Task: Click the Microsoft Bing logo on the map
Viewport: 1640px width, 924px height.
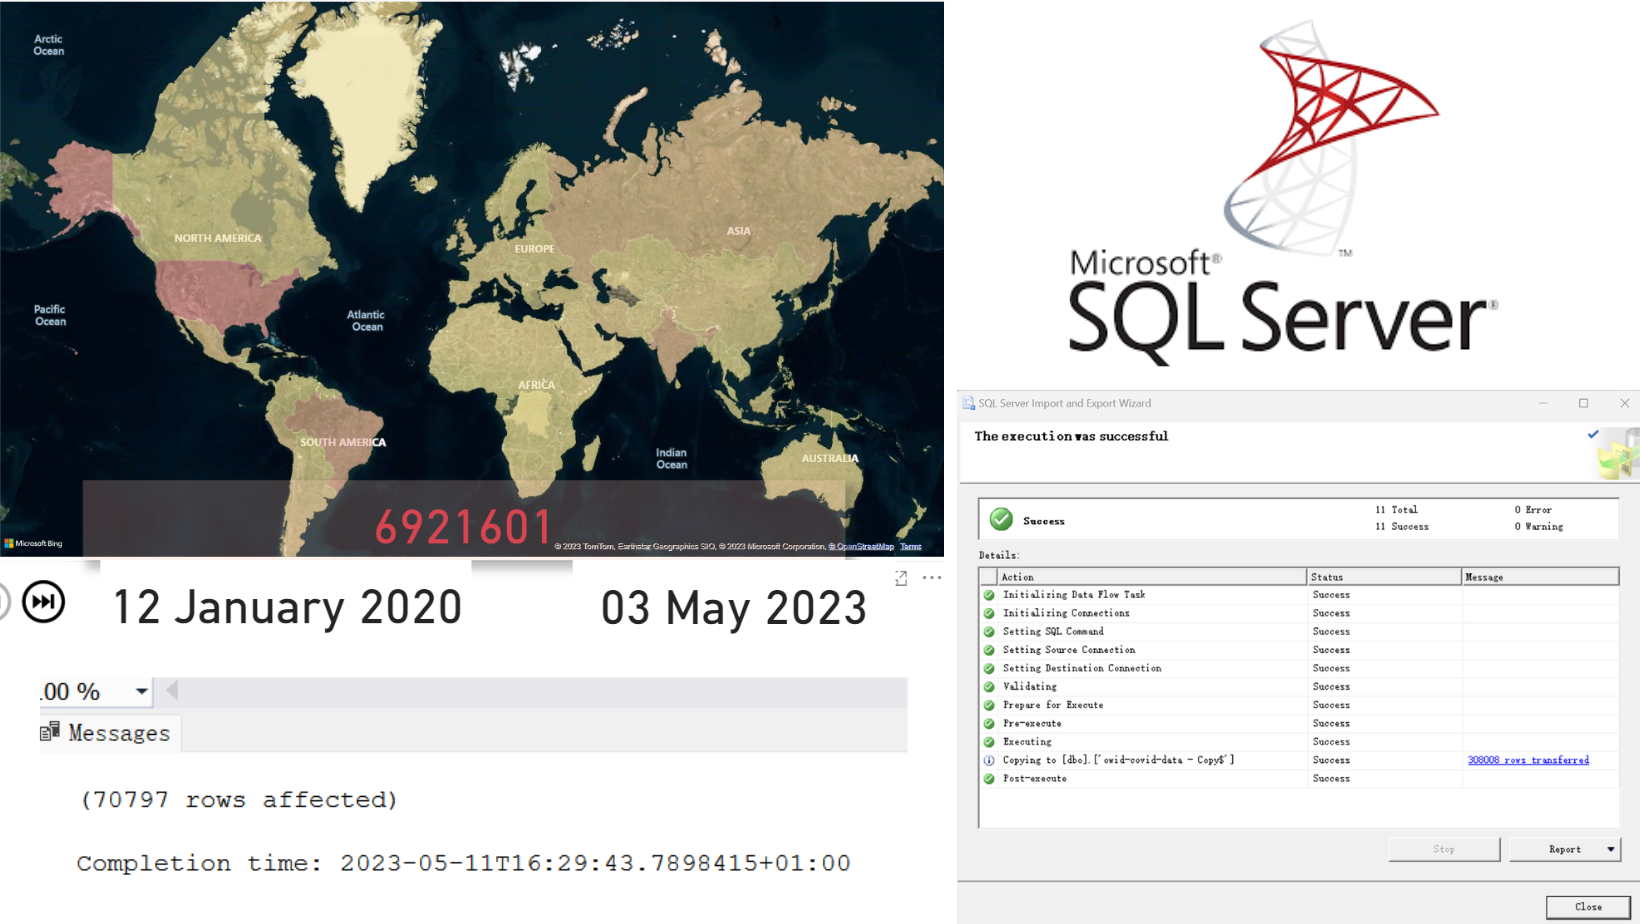Action: click(33, 544)
